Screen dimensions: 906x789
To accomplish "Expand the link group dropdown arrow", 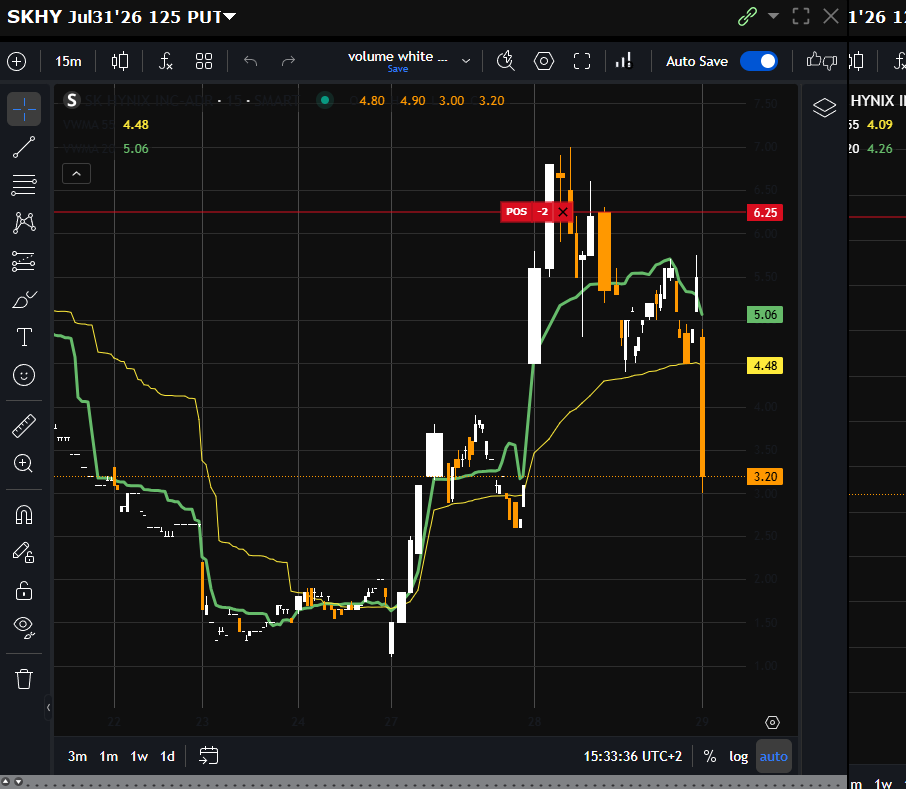I will coord(773,16).
